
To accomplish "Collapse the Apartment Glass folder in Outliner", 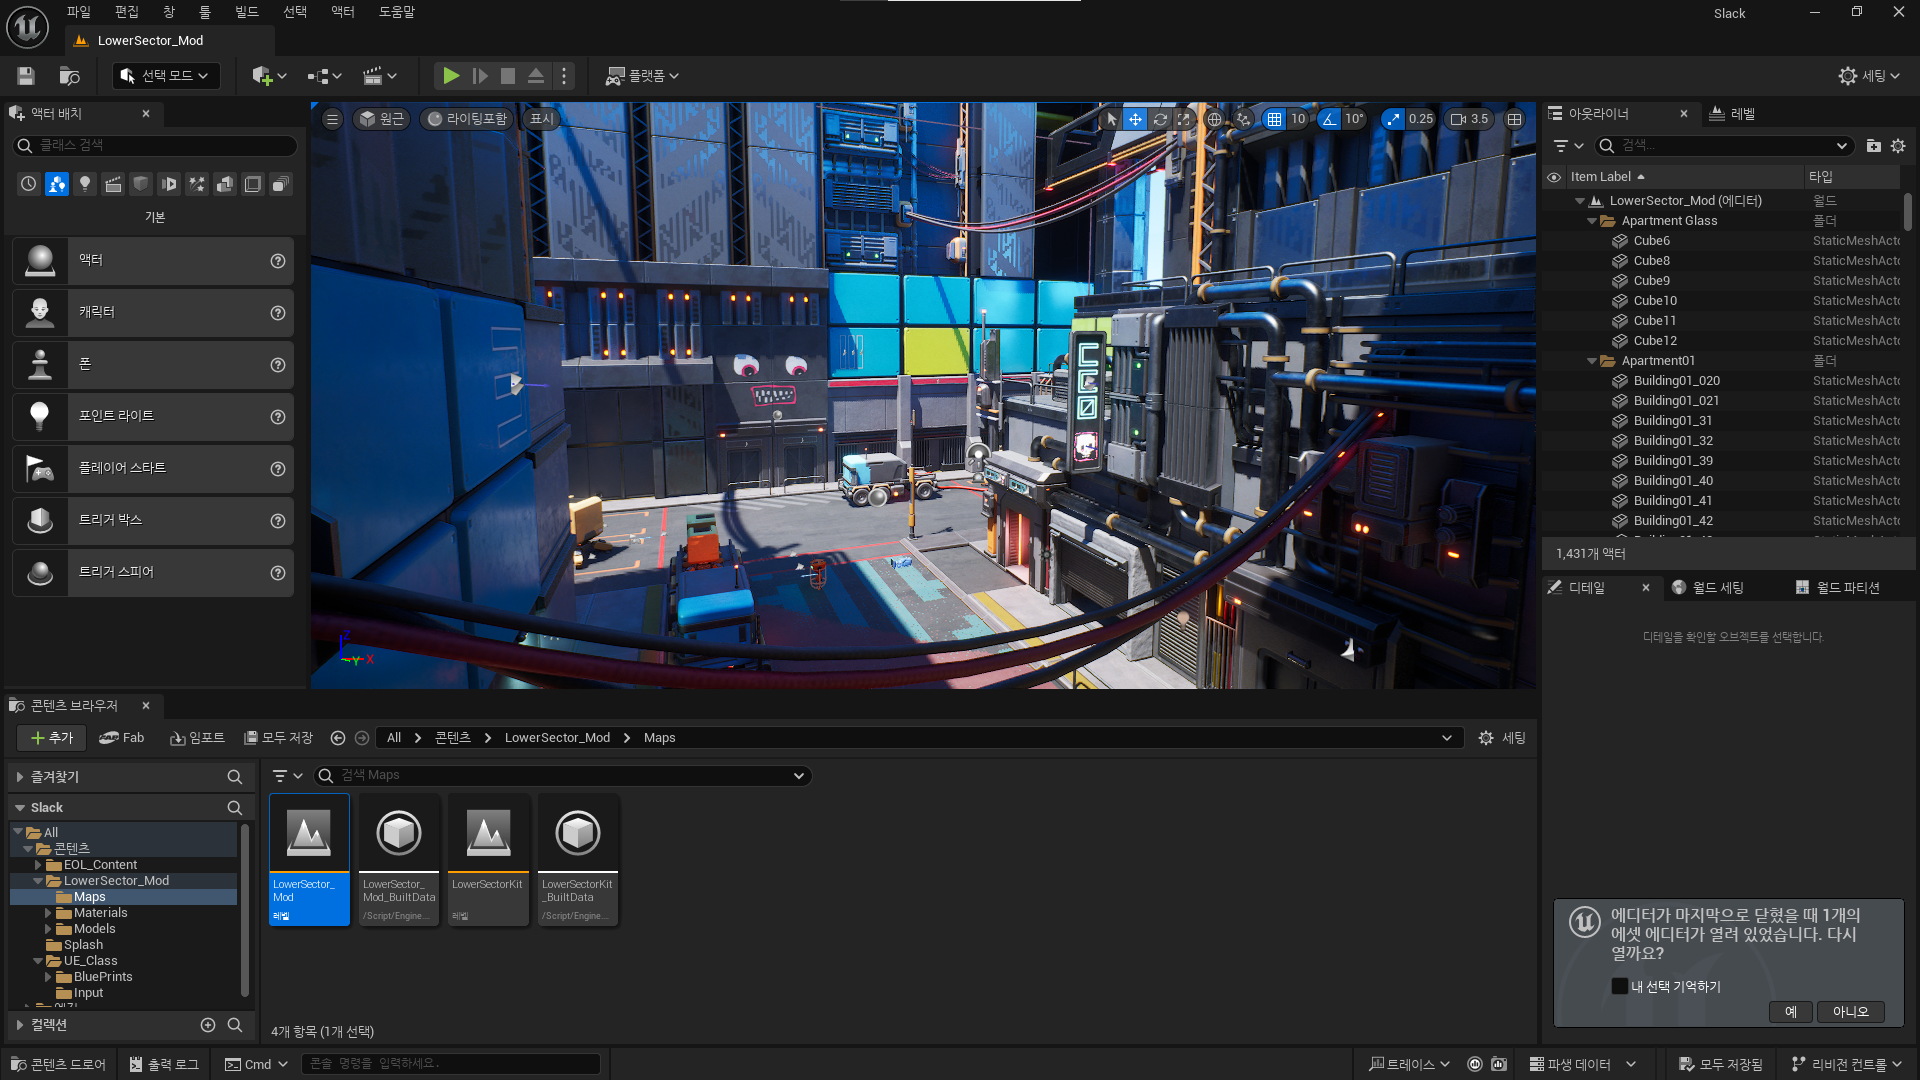I will (1592, 221).
